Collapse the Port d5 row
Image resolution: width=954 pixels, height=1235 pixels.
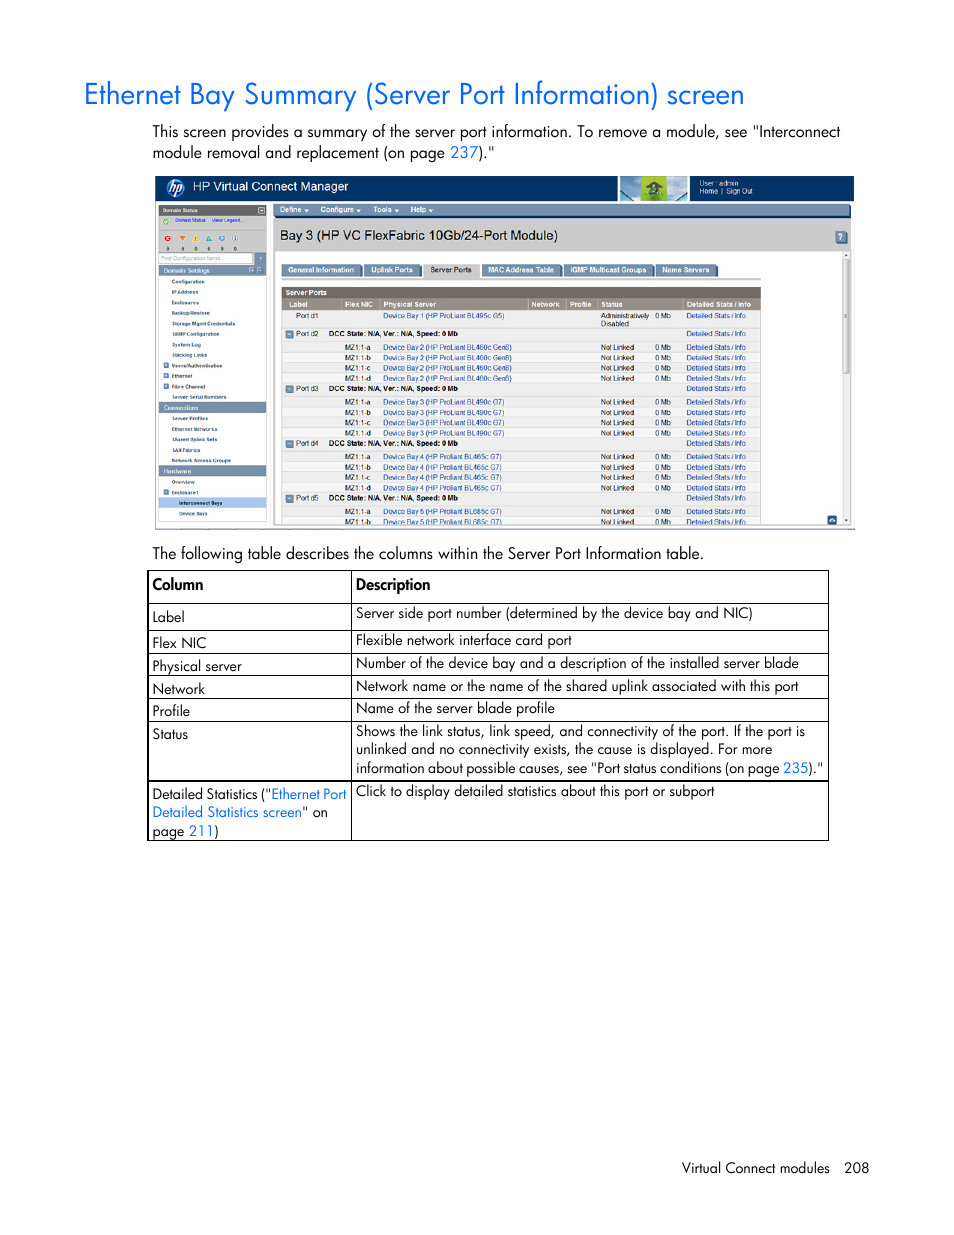[289, 498]
